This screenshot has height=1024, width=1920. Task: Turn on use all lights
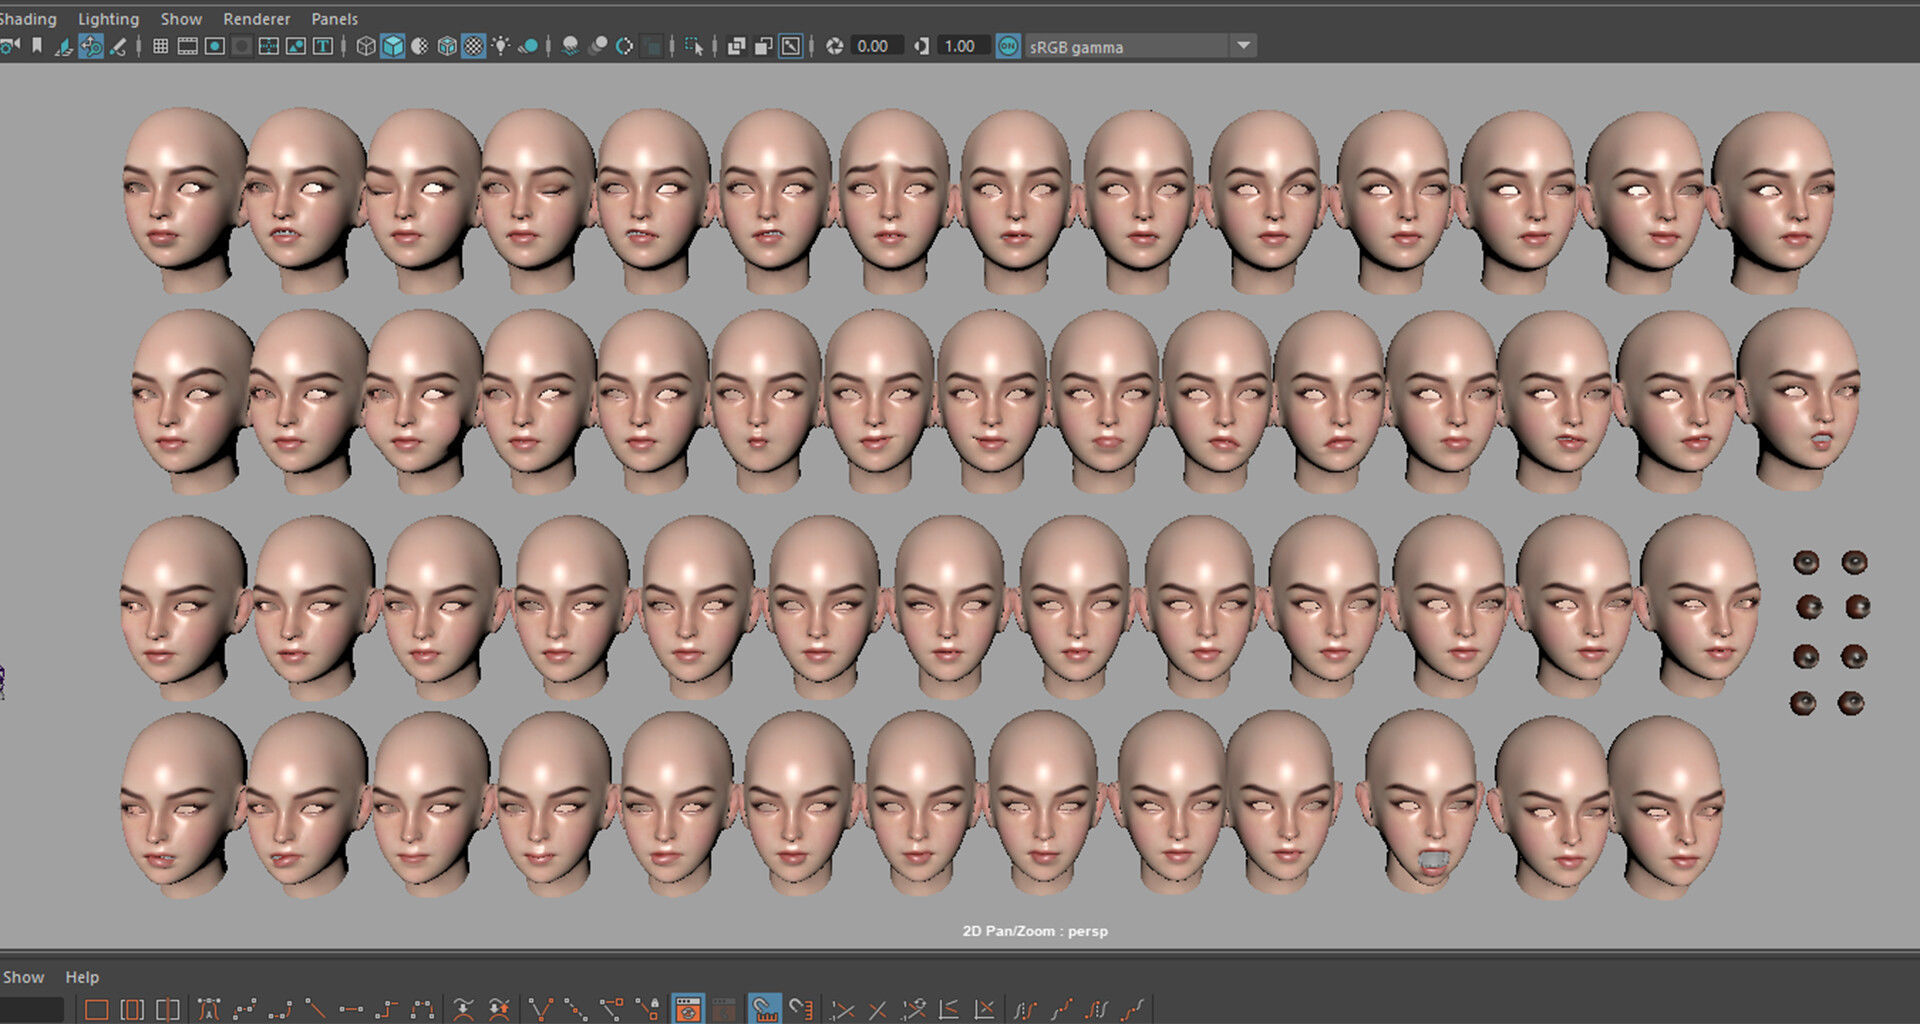coord(501,46)
